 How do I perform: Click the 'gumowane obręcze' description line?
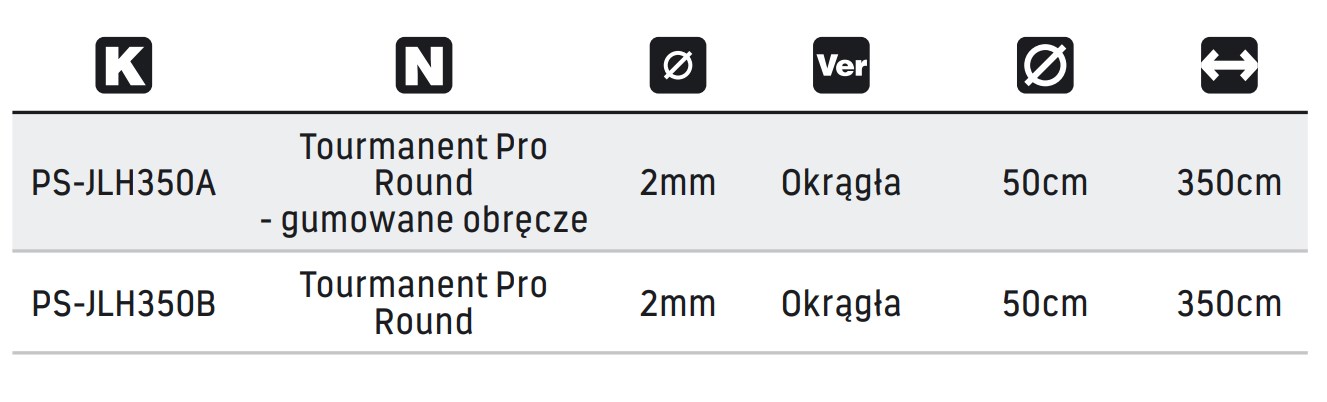point(424,219)
